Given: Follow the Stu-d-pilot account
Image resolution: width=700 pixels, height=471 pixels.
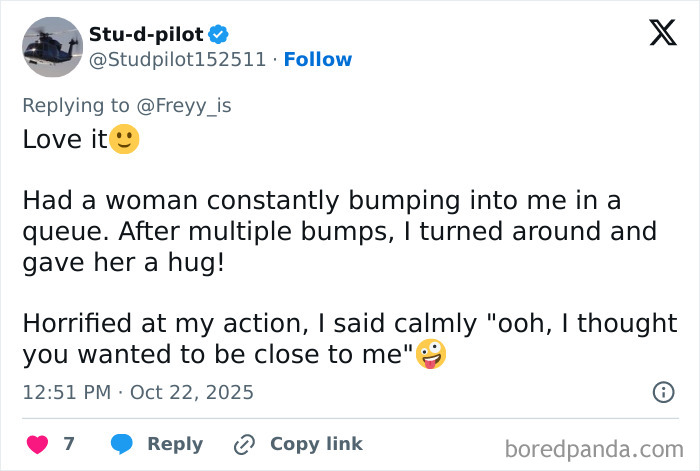Looking at the screenshot, I should point(318,60).
